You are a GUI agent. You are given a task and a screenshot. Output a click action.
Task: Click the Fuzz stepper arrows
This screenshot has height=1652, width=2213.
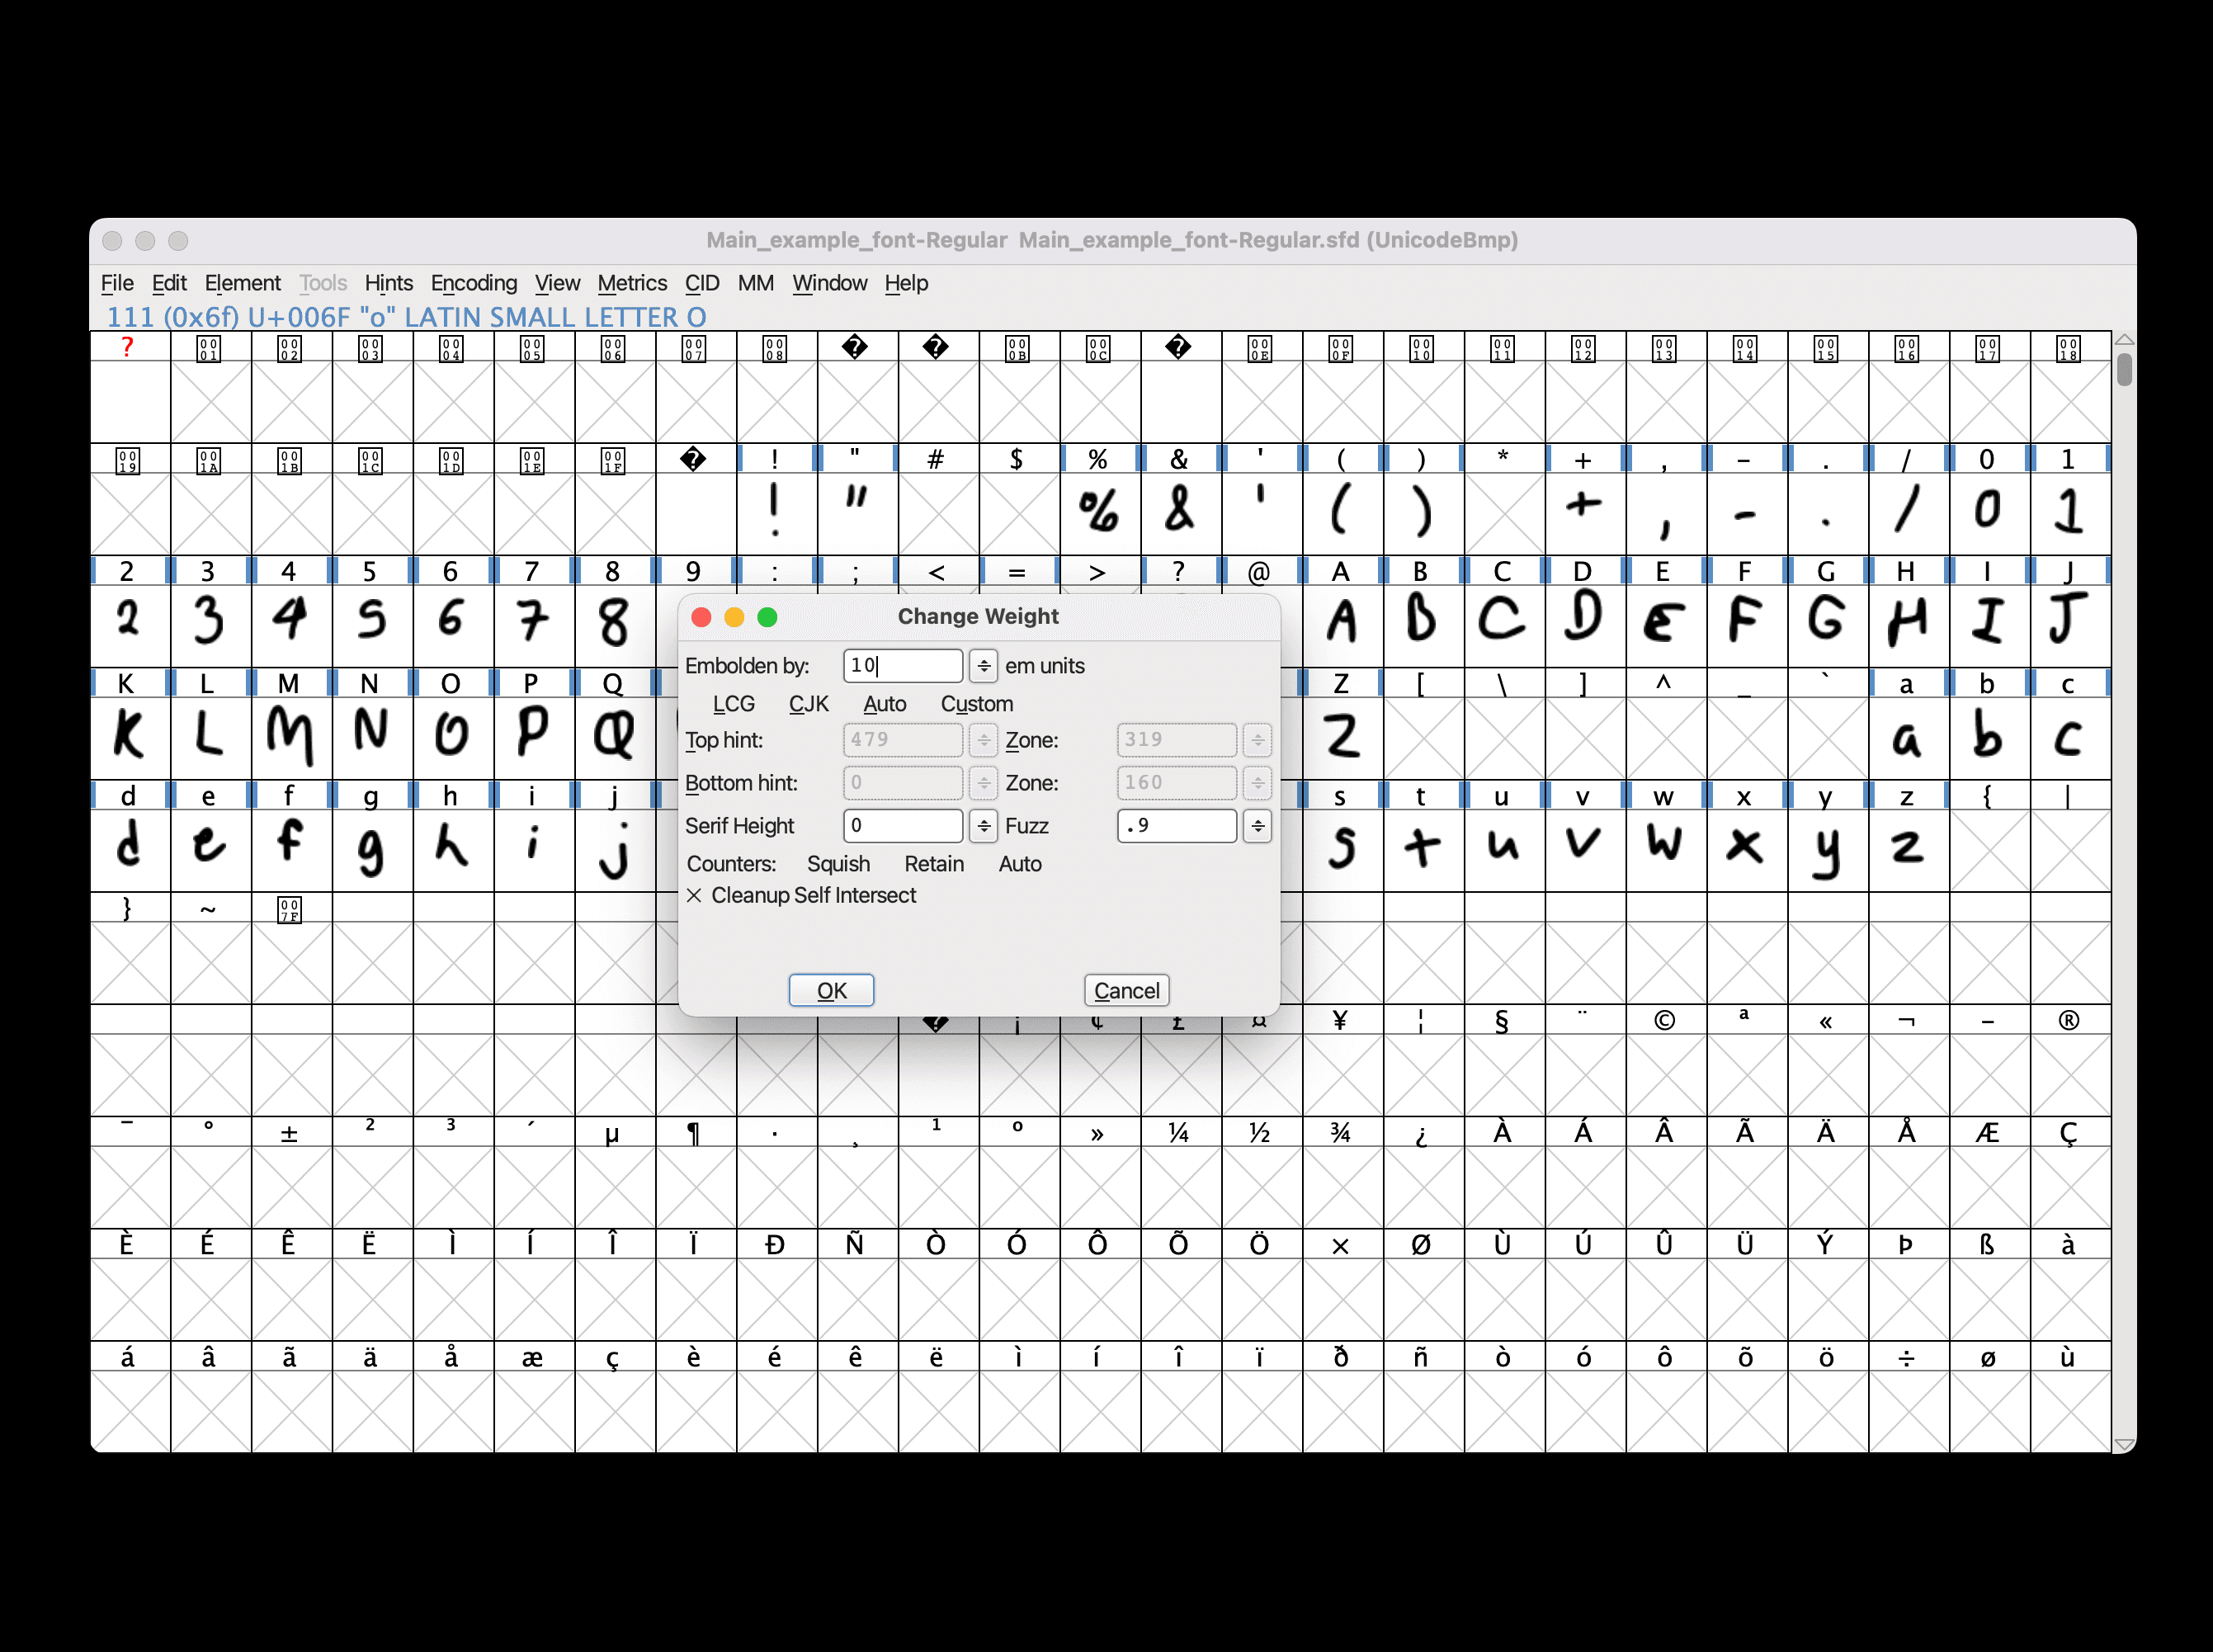click(1258, 826)
